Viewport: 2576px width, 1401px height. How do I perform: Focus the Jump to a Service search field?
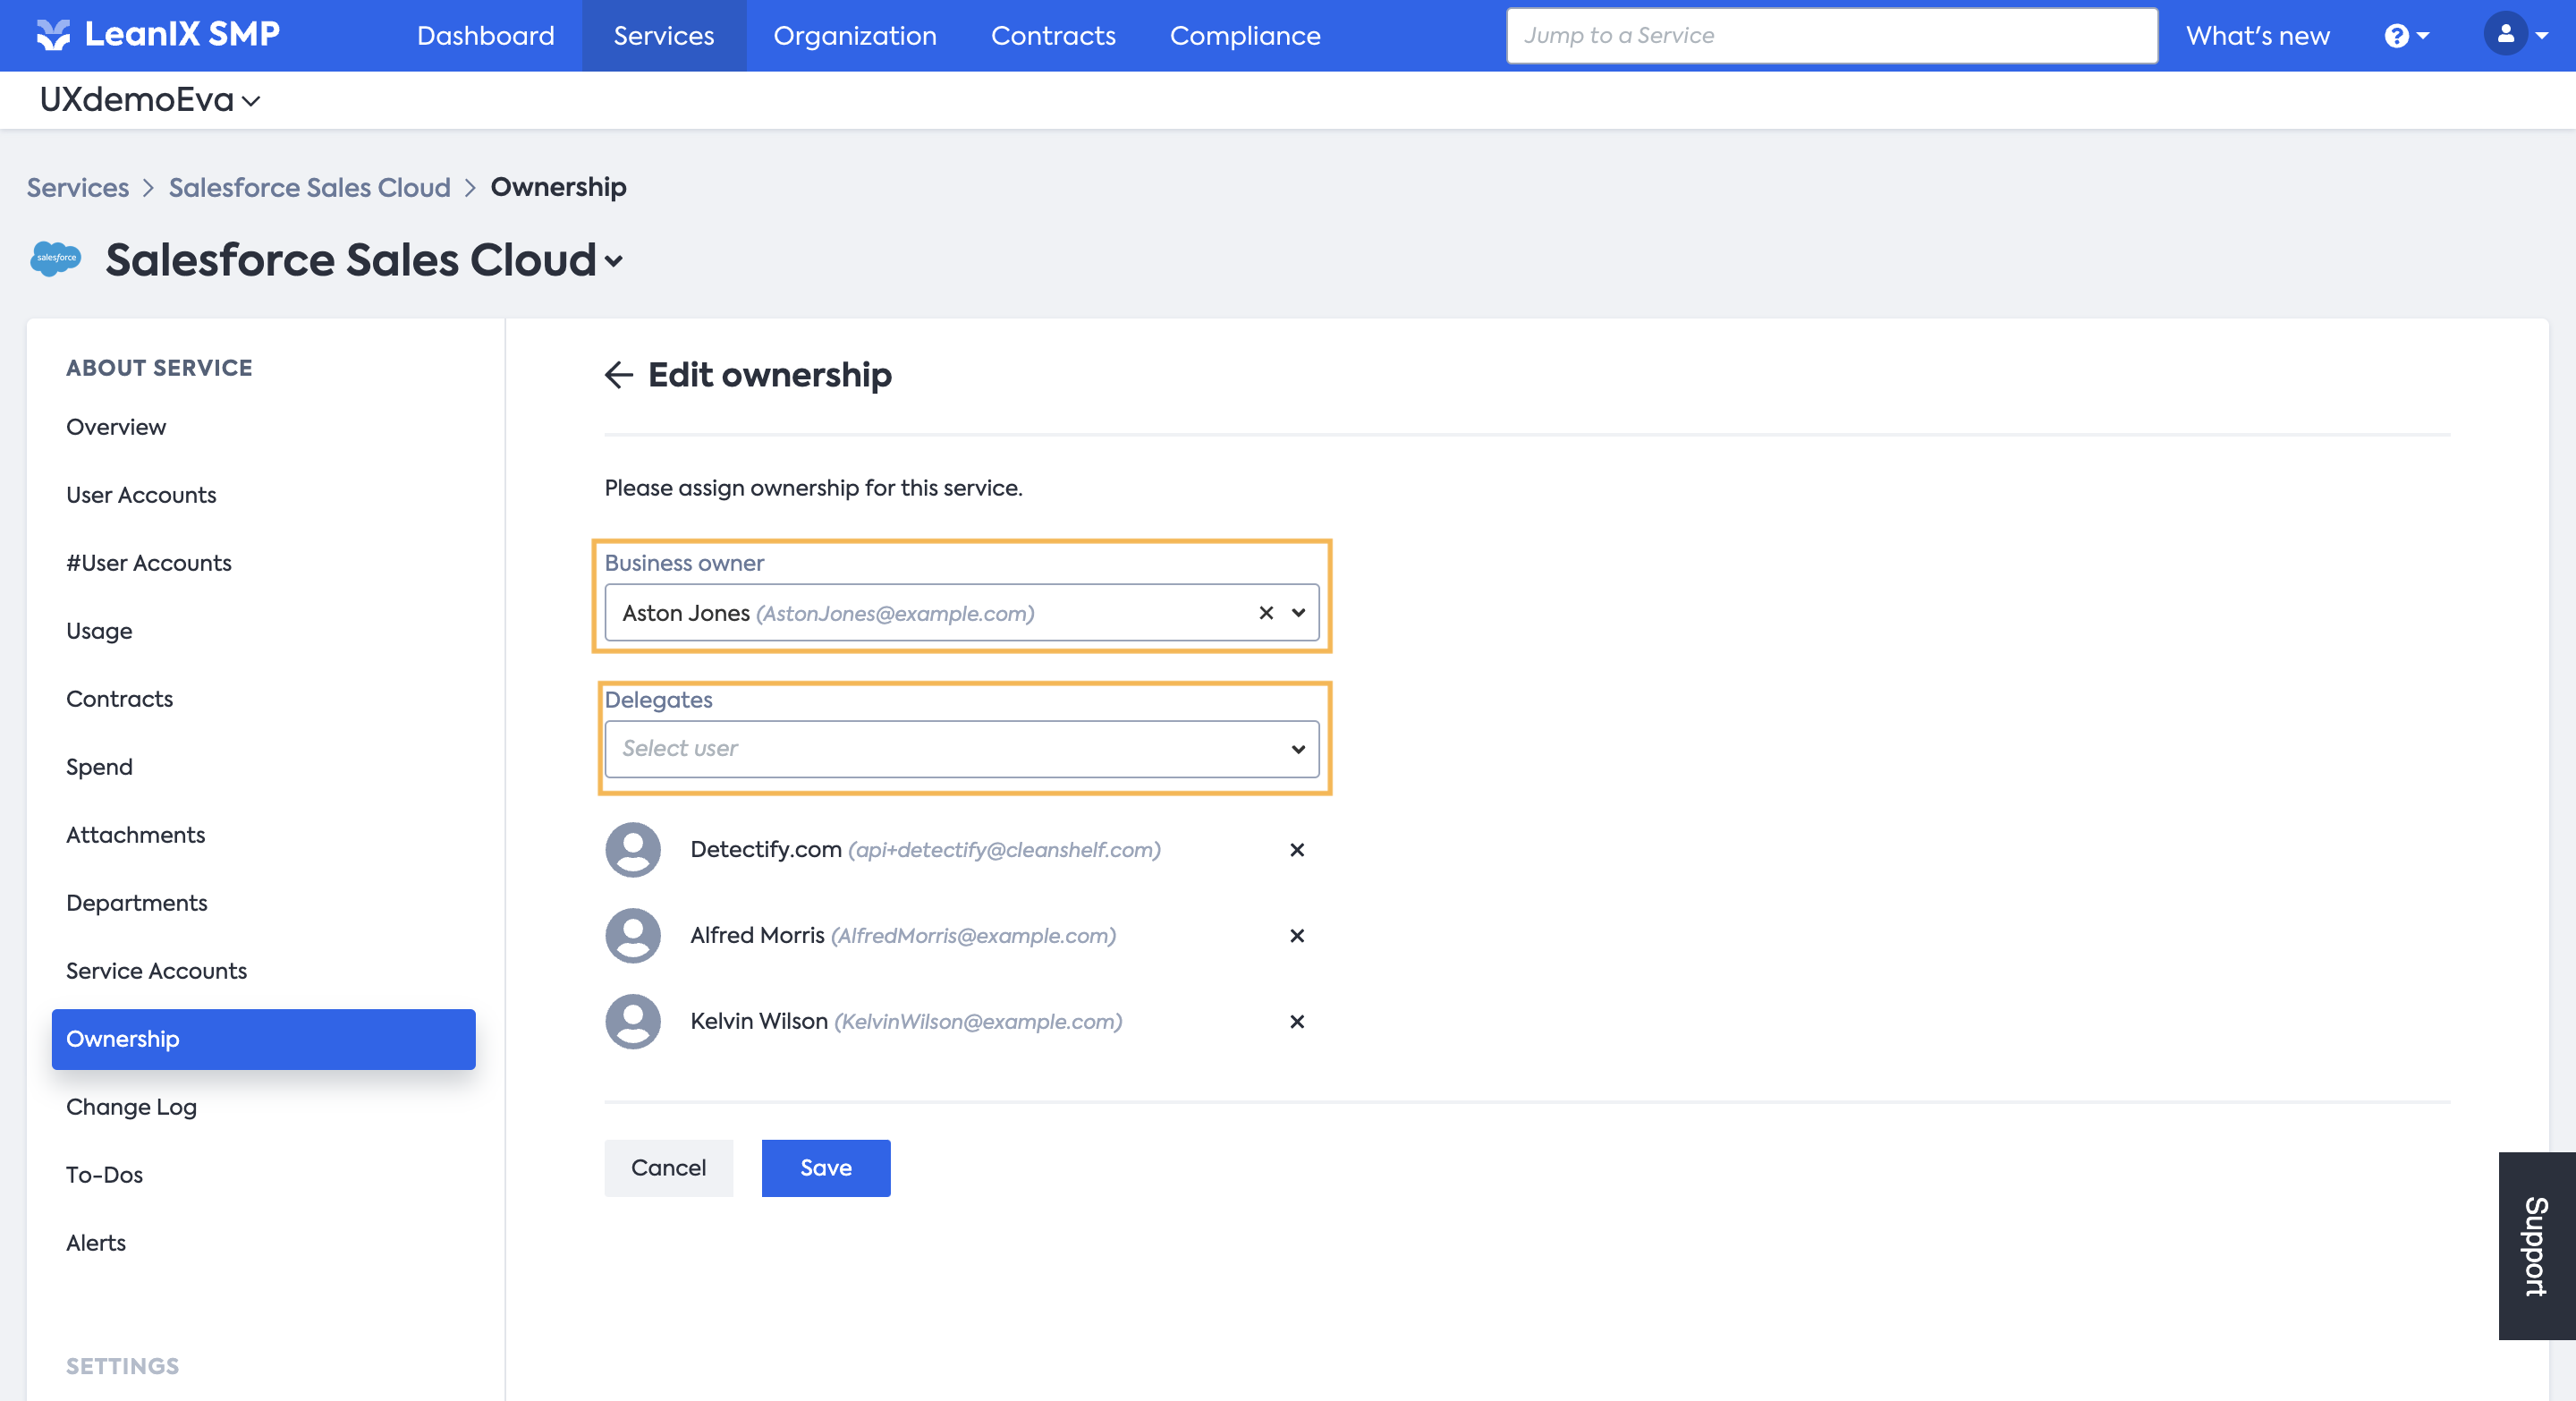(x=1831, y=36)
